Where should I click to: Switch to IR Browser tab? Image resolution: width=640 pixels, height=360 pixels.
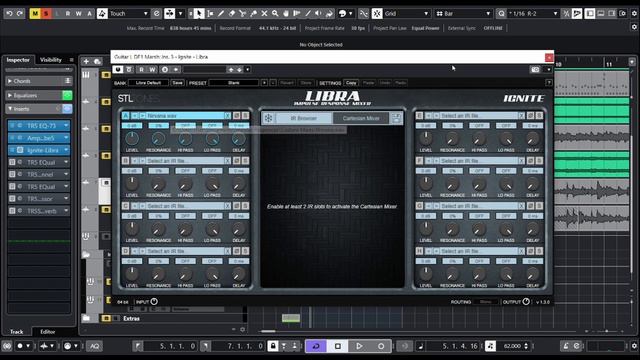[304, 118]
